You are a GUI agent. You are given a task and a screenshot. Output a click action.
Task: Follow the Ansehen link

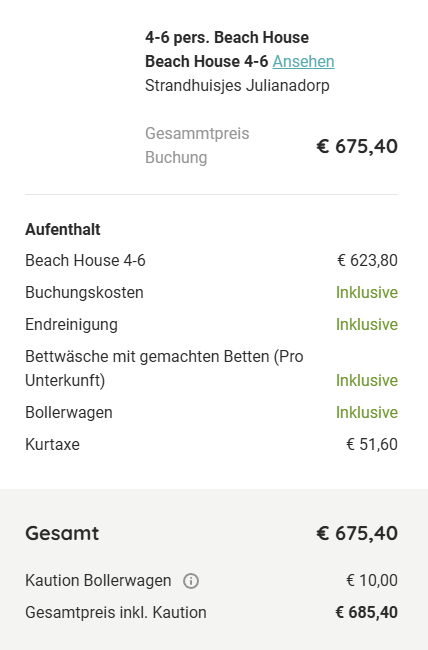[303, 61]
